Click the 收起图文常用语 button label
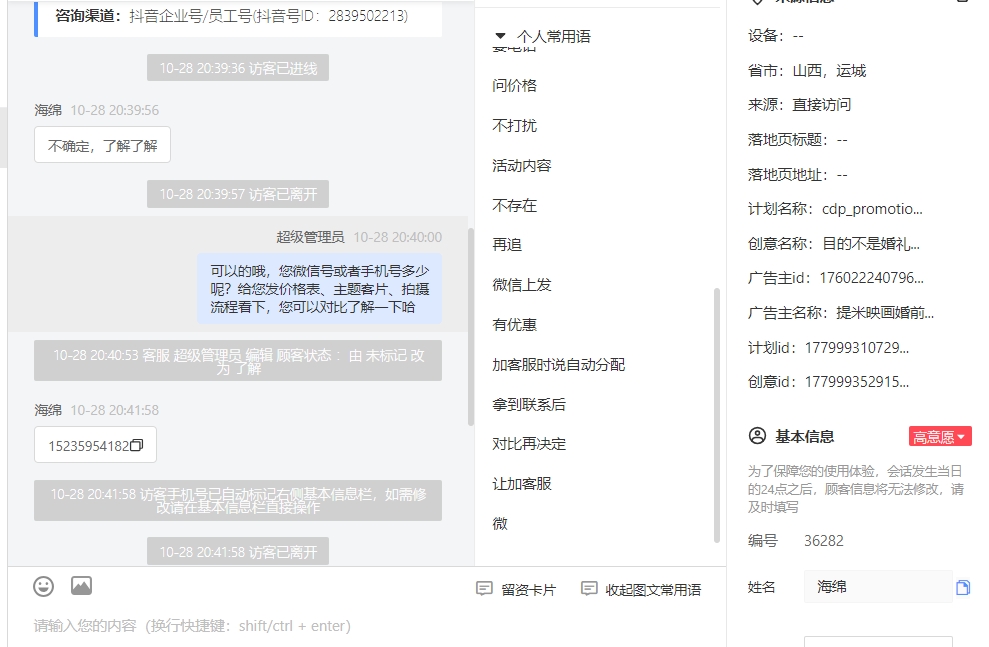989x647 pixels. pos(653,590)
